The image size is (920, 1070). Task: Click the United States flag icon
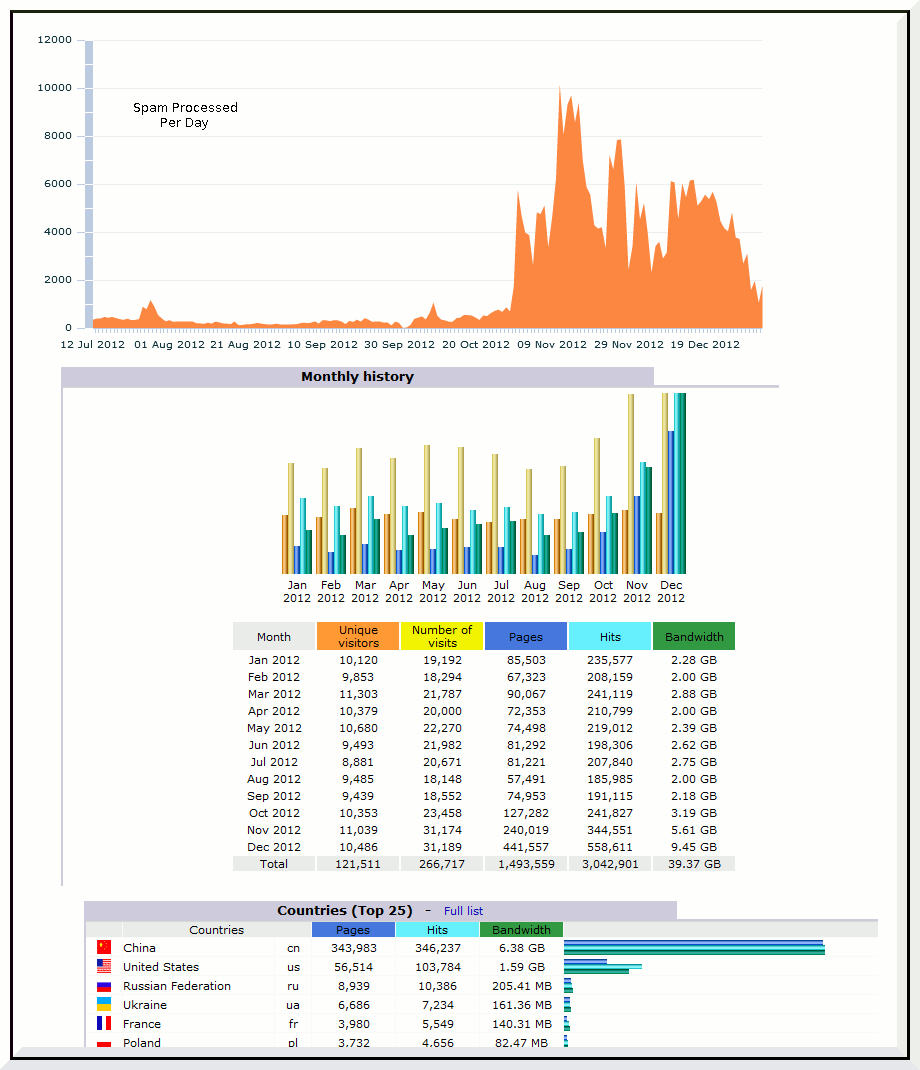coord(104,966)
